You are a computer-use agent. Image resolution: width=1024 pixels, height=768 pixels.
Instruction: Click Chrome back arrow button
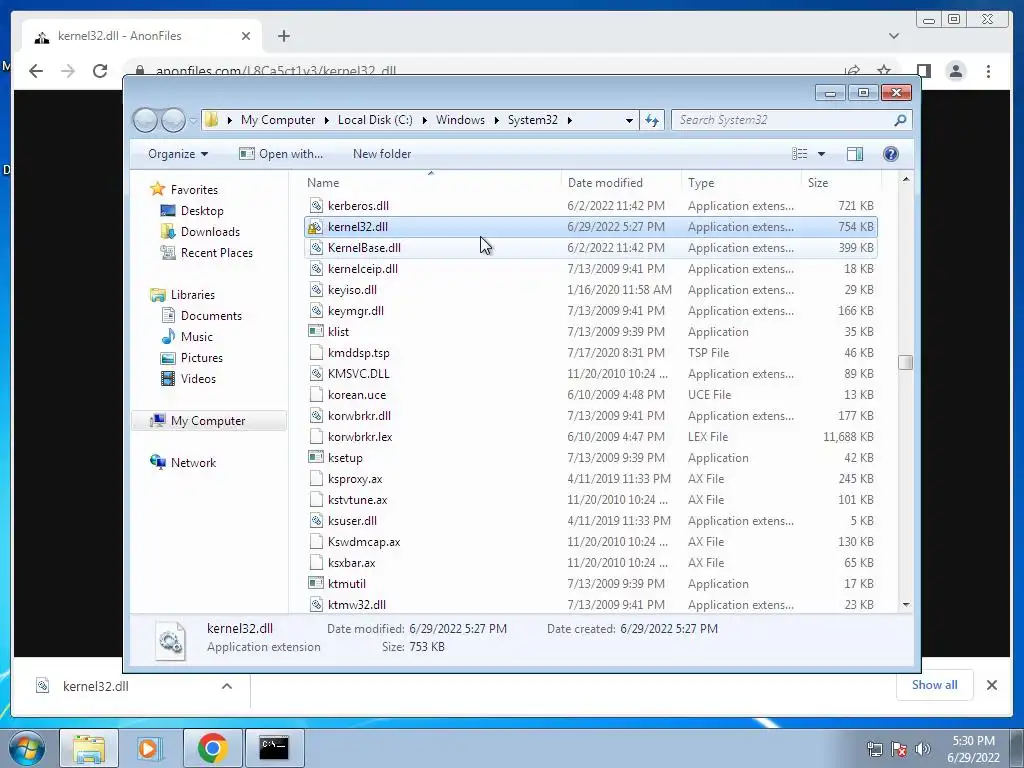point(36,71)
